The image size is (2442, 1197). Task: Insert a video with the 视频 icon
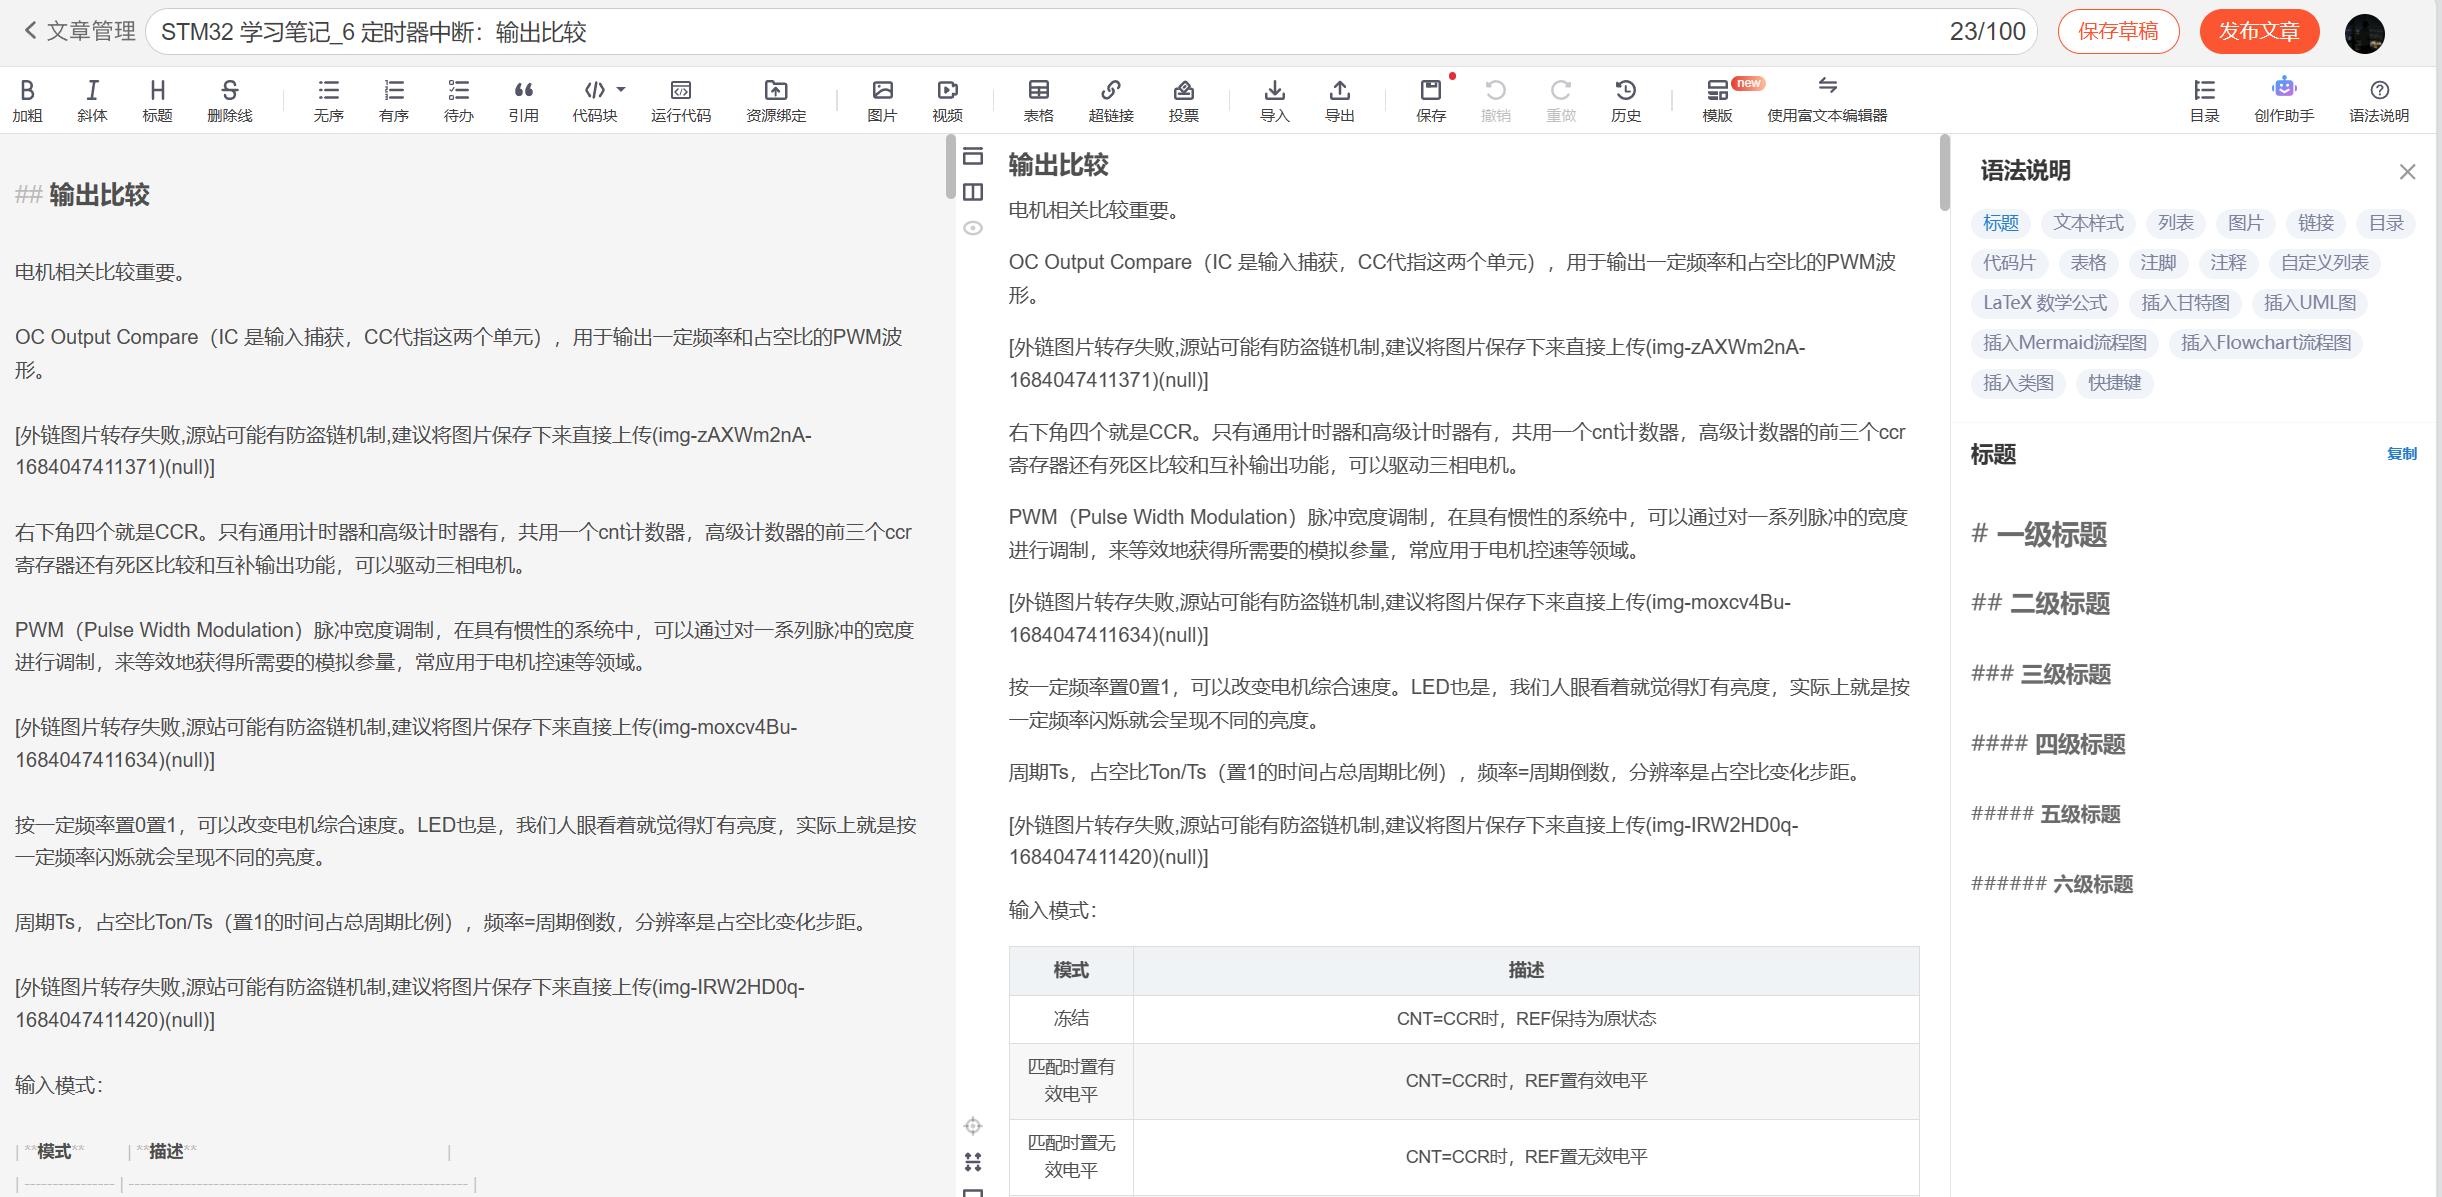tap(947, 100)
